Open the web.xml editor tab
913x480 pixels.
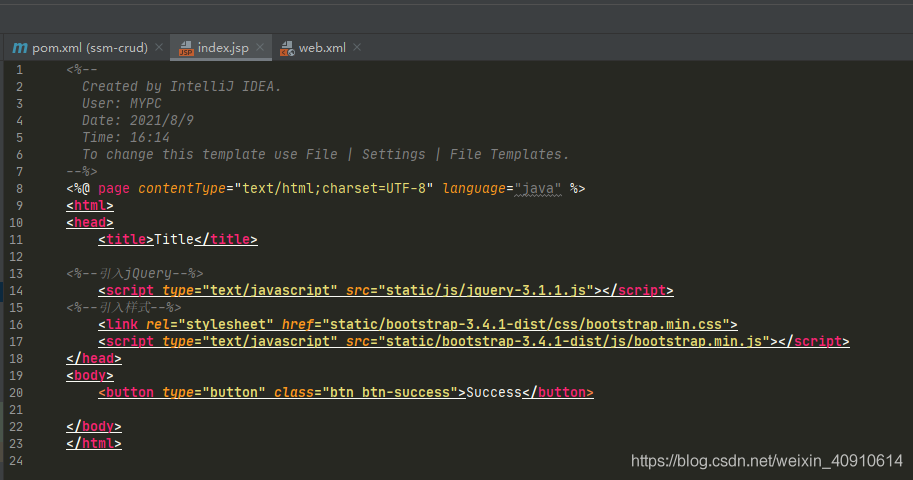point(320,48)
